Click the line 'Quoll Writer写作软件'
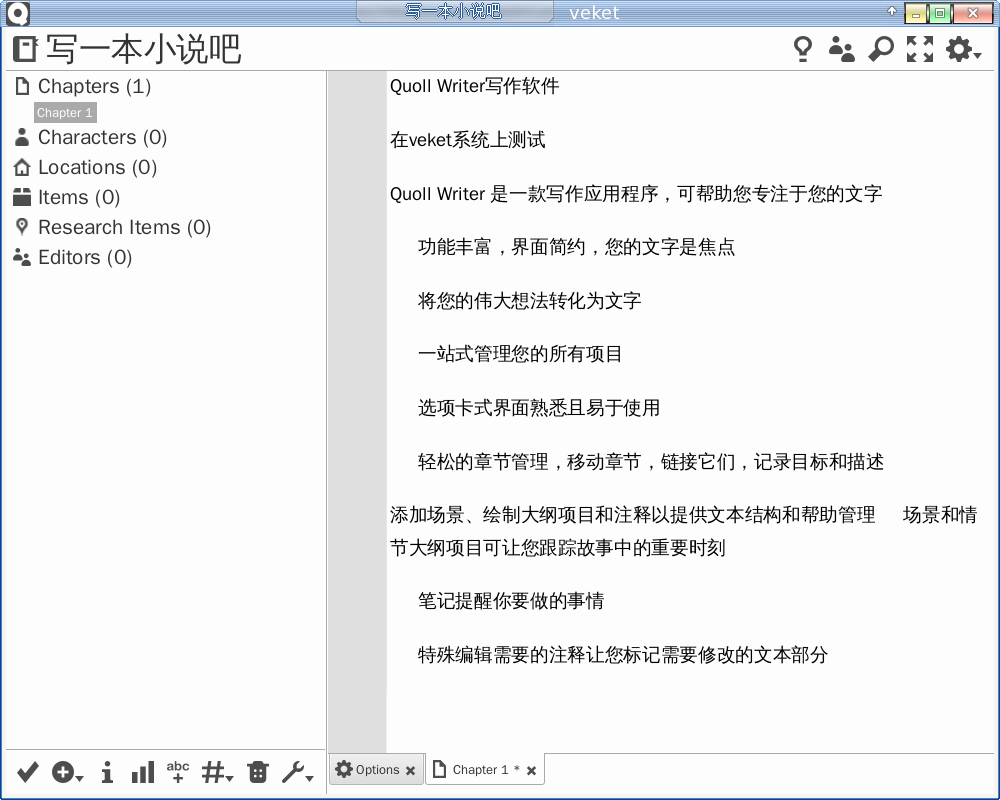Screen dimensions: 1000x800 point(474,85)
